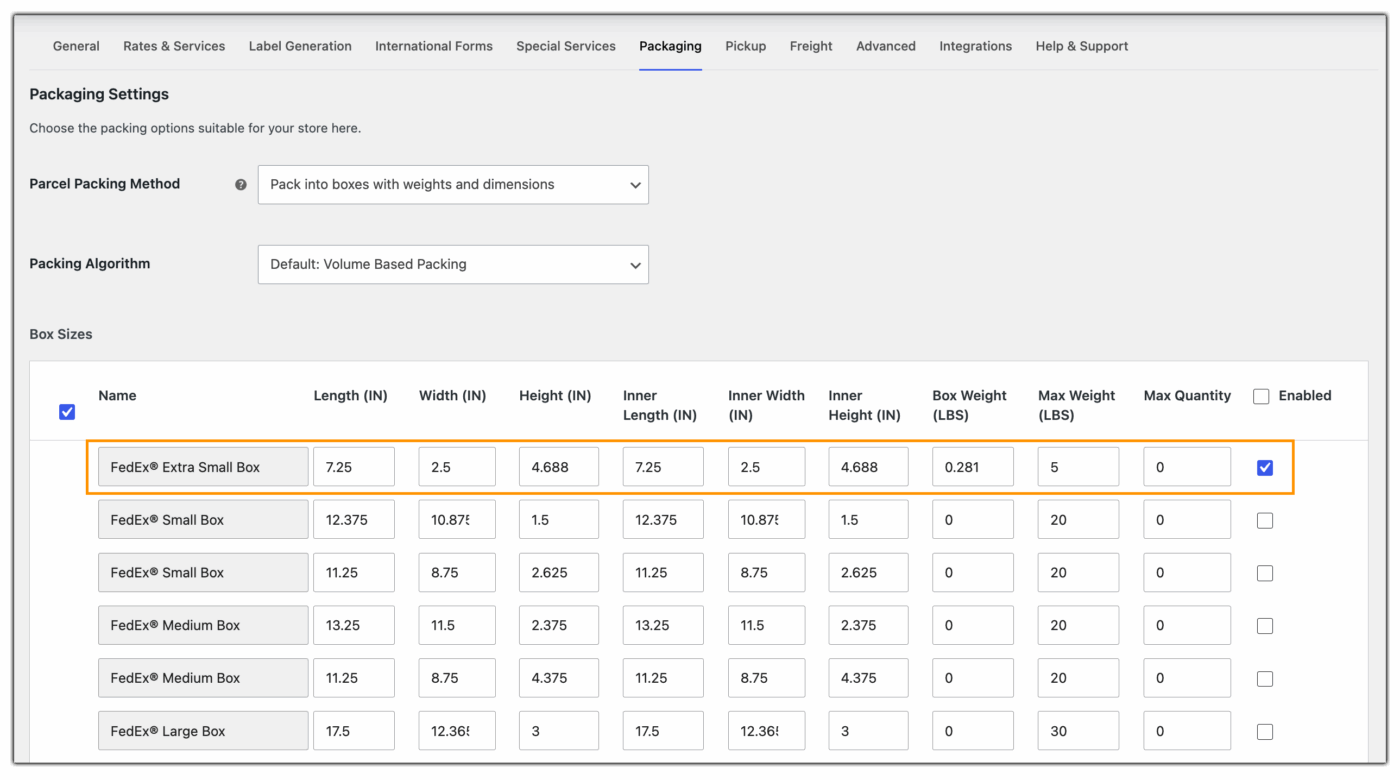Go to the Advanced tab

886,46
